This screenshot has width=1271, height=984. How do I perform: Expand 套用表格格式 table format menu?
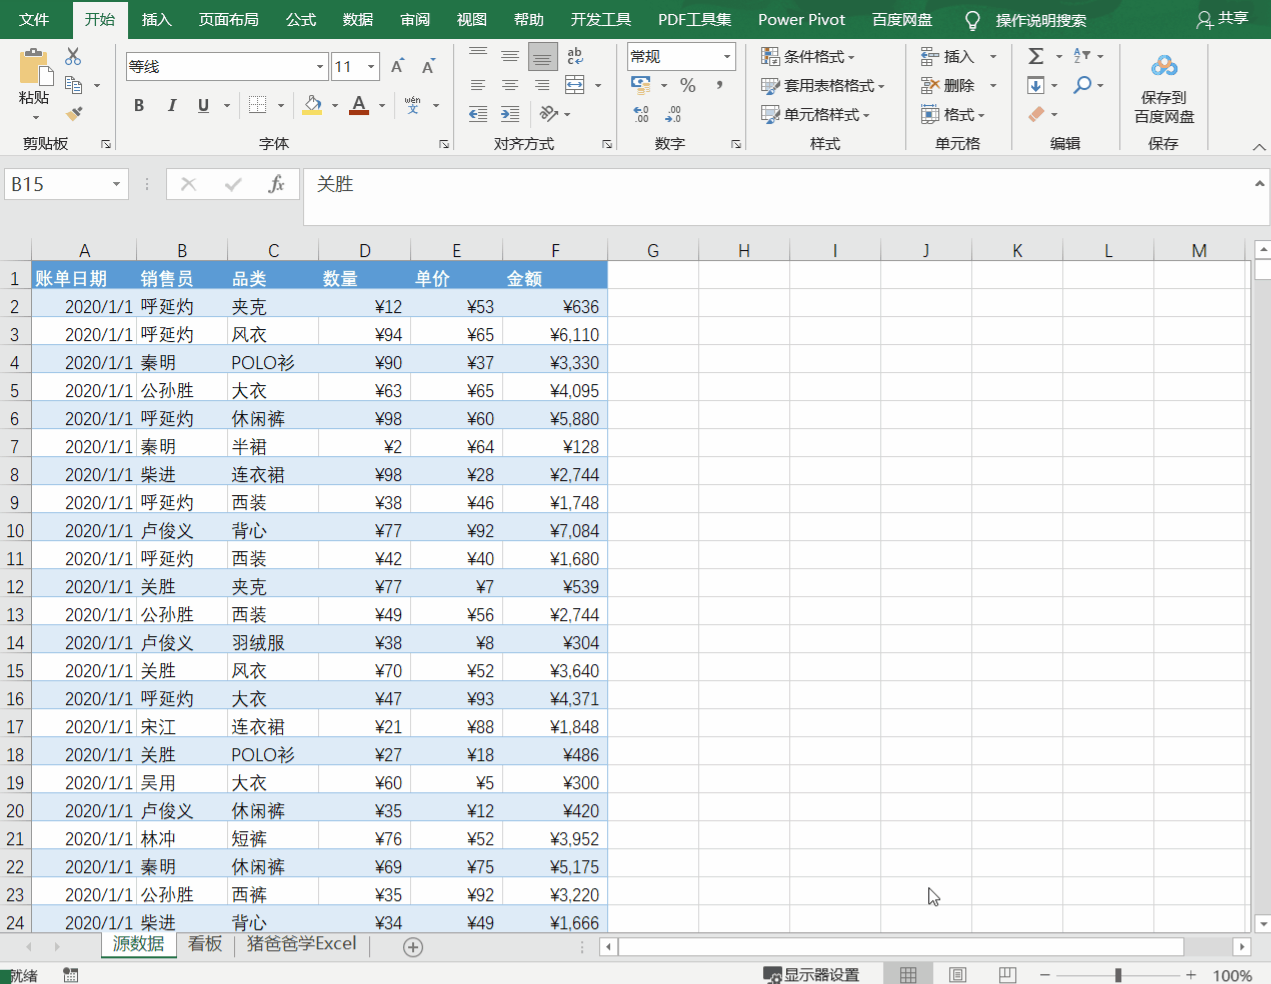click(822, 86)
